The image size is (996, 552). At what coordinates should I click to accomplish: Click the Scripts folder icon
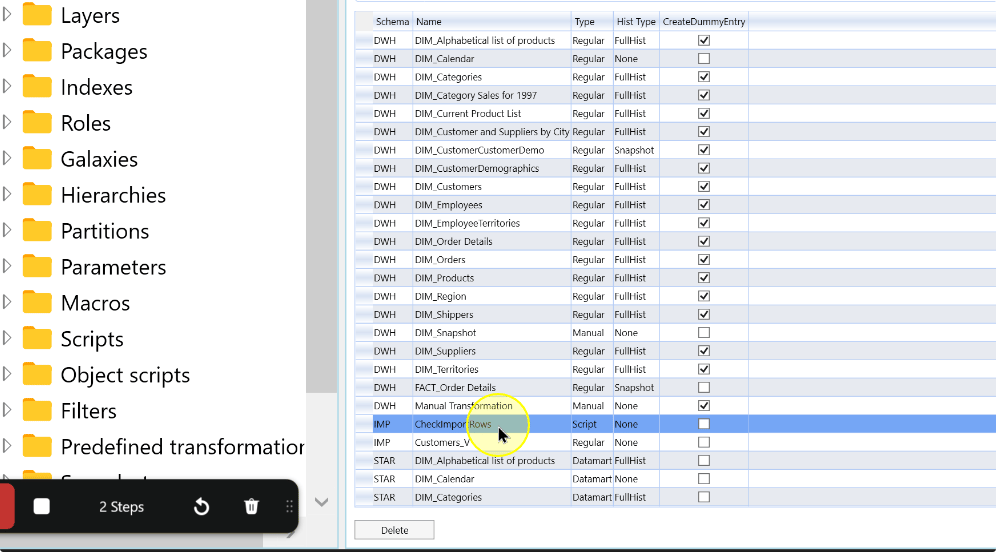pos(37,338)
